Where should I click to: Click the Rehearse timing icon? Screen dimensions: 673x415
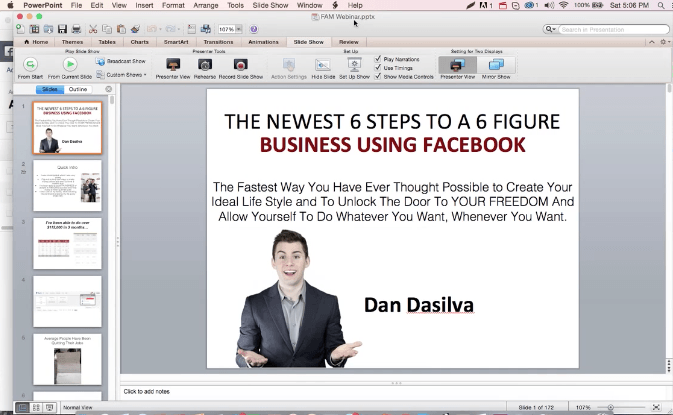pyautogui.click(x=205, y=68)
